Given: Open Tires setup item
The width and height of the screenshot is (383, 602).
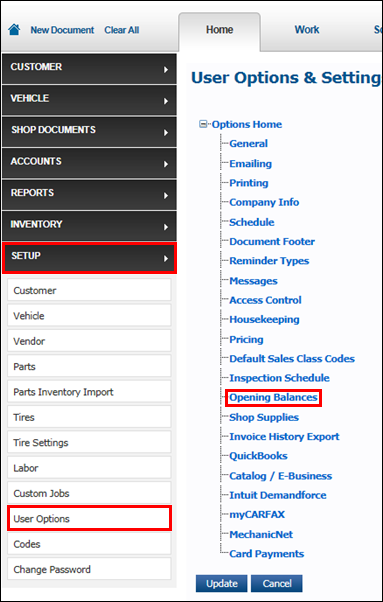Looking at the screenshot, I should 89,417.
